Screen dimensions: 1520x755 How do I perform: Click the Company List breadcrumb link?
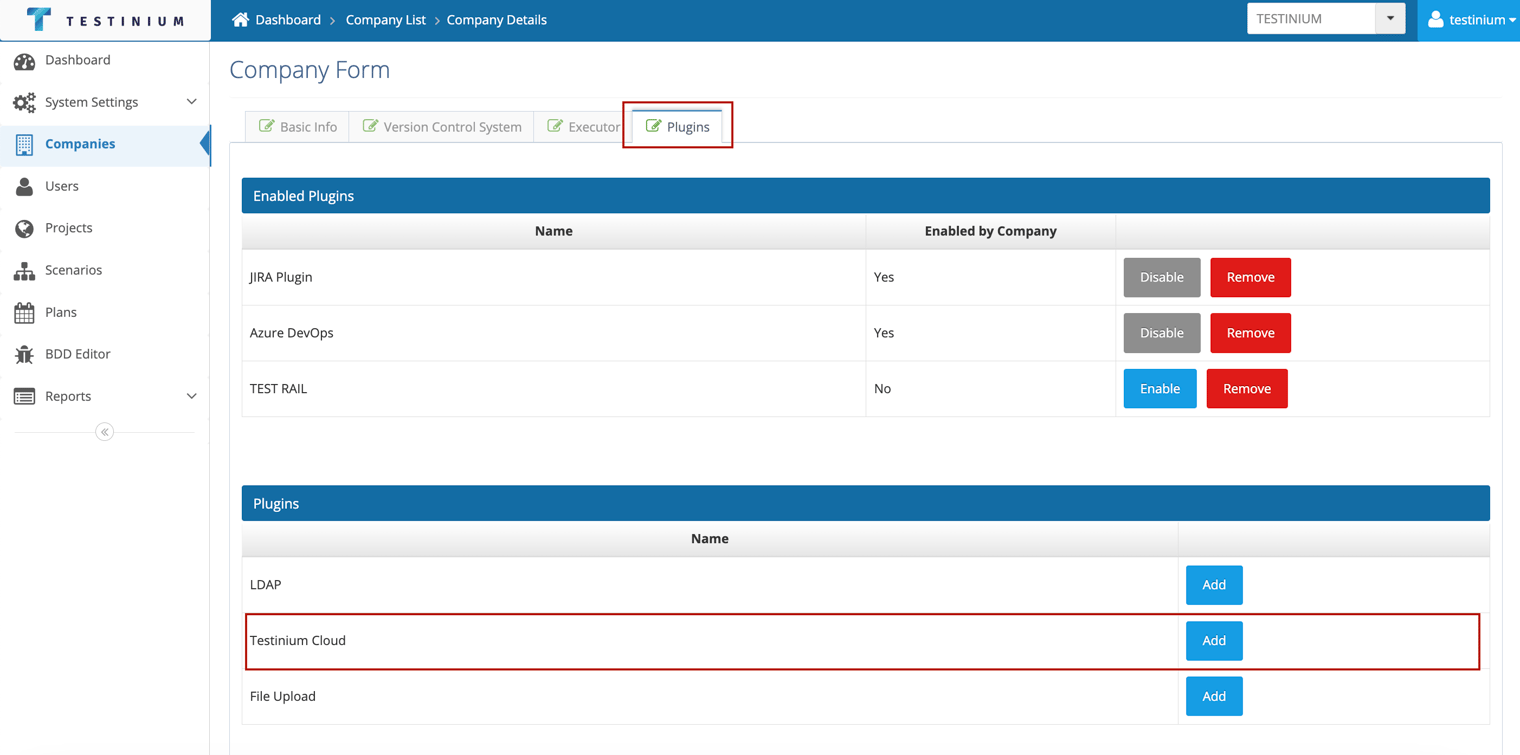coord(385,20)
